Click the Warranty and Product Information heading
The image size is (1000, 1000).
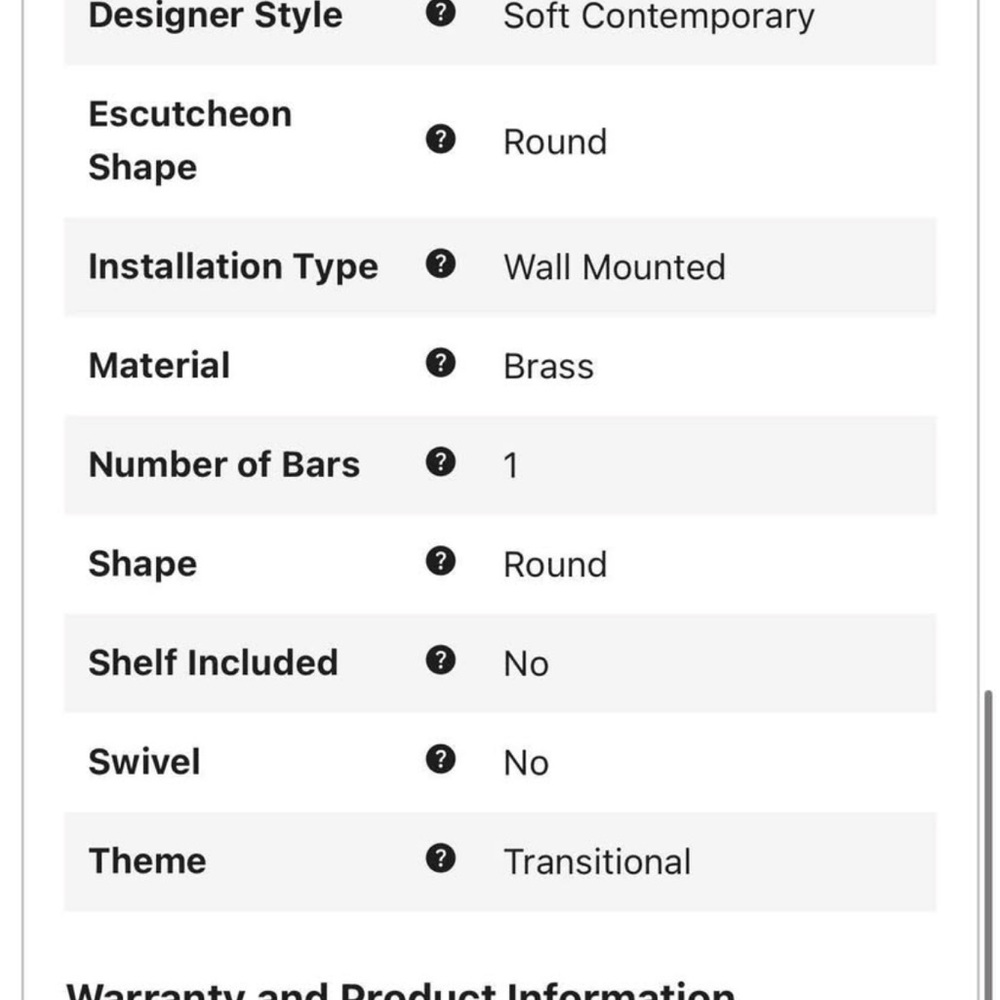pyautogui.click(x=400, y=990)
